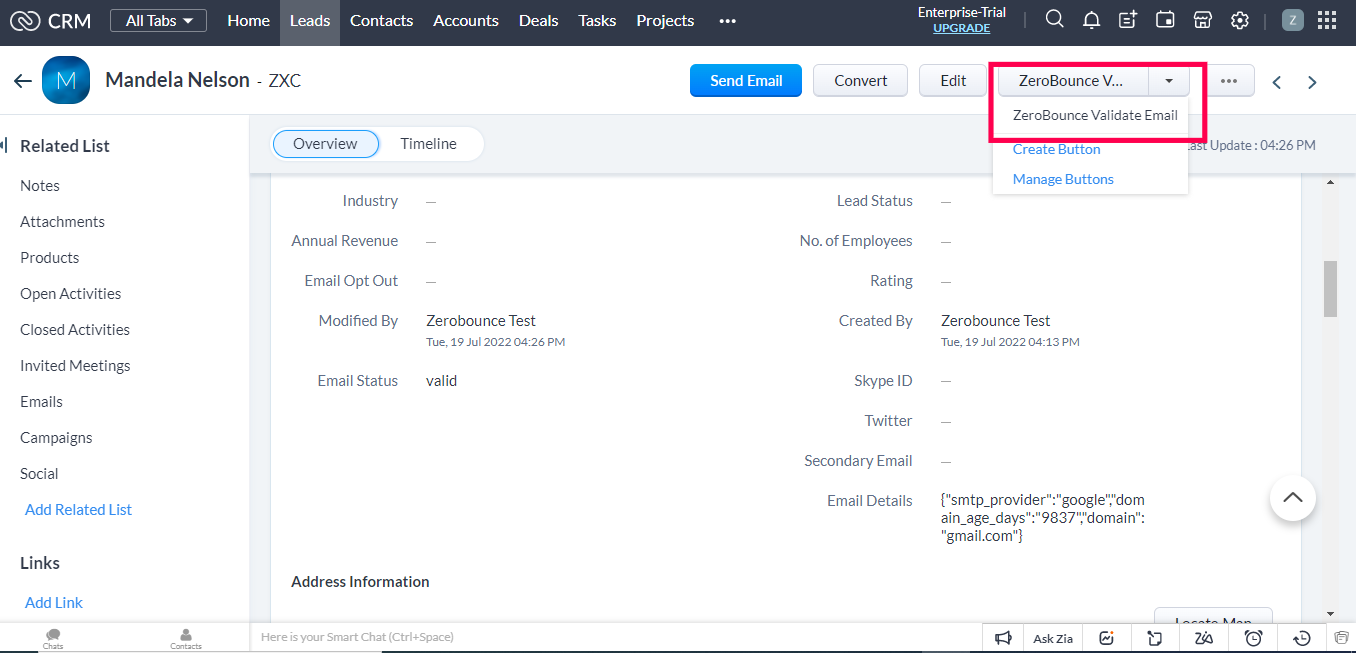The width and height of the screenshot is (1356, 653).
Task: Open Closed Activities in Related List
Action: click(x=75, y=330)
